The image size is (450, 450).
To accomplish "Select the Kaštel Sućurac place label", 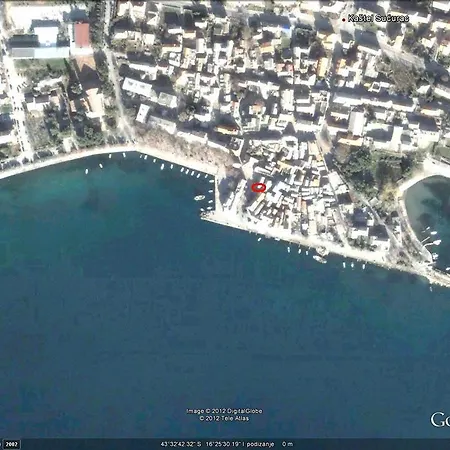I will [378, 18].
